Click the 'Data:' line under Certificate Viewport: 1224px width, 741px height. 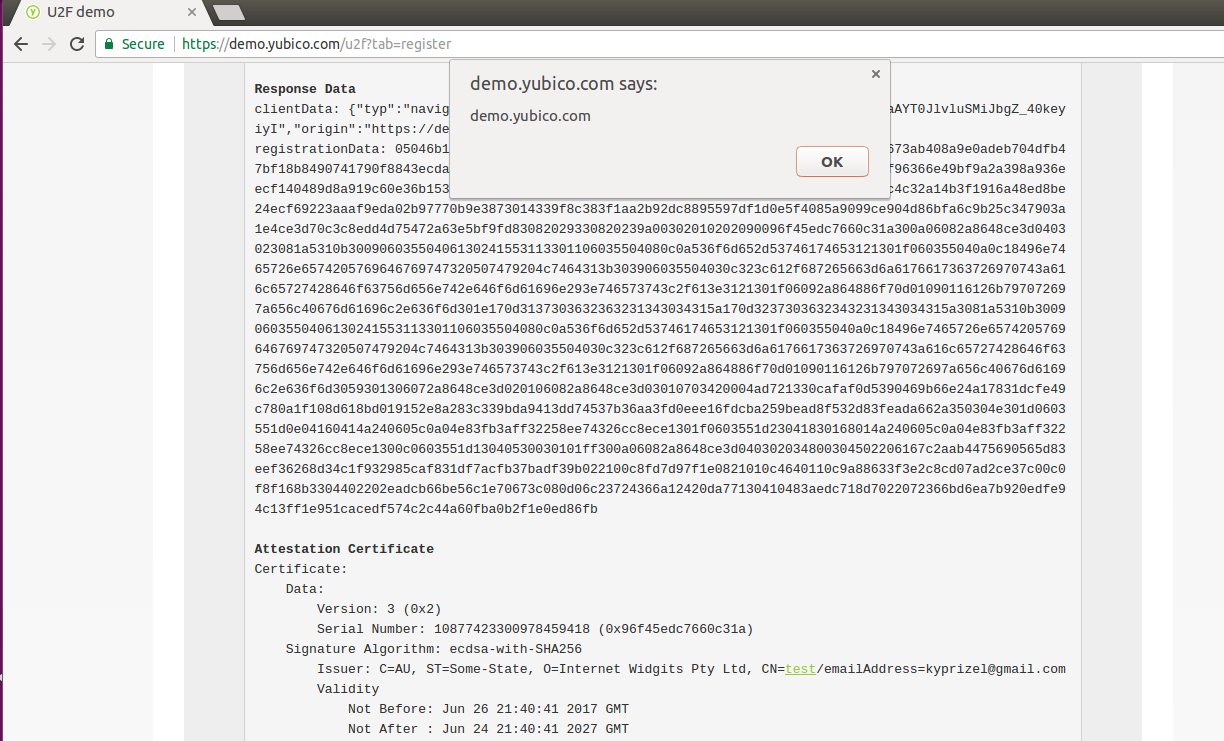[x=305, y=589]
